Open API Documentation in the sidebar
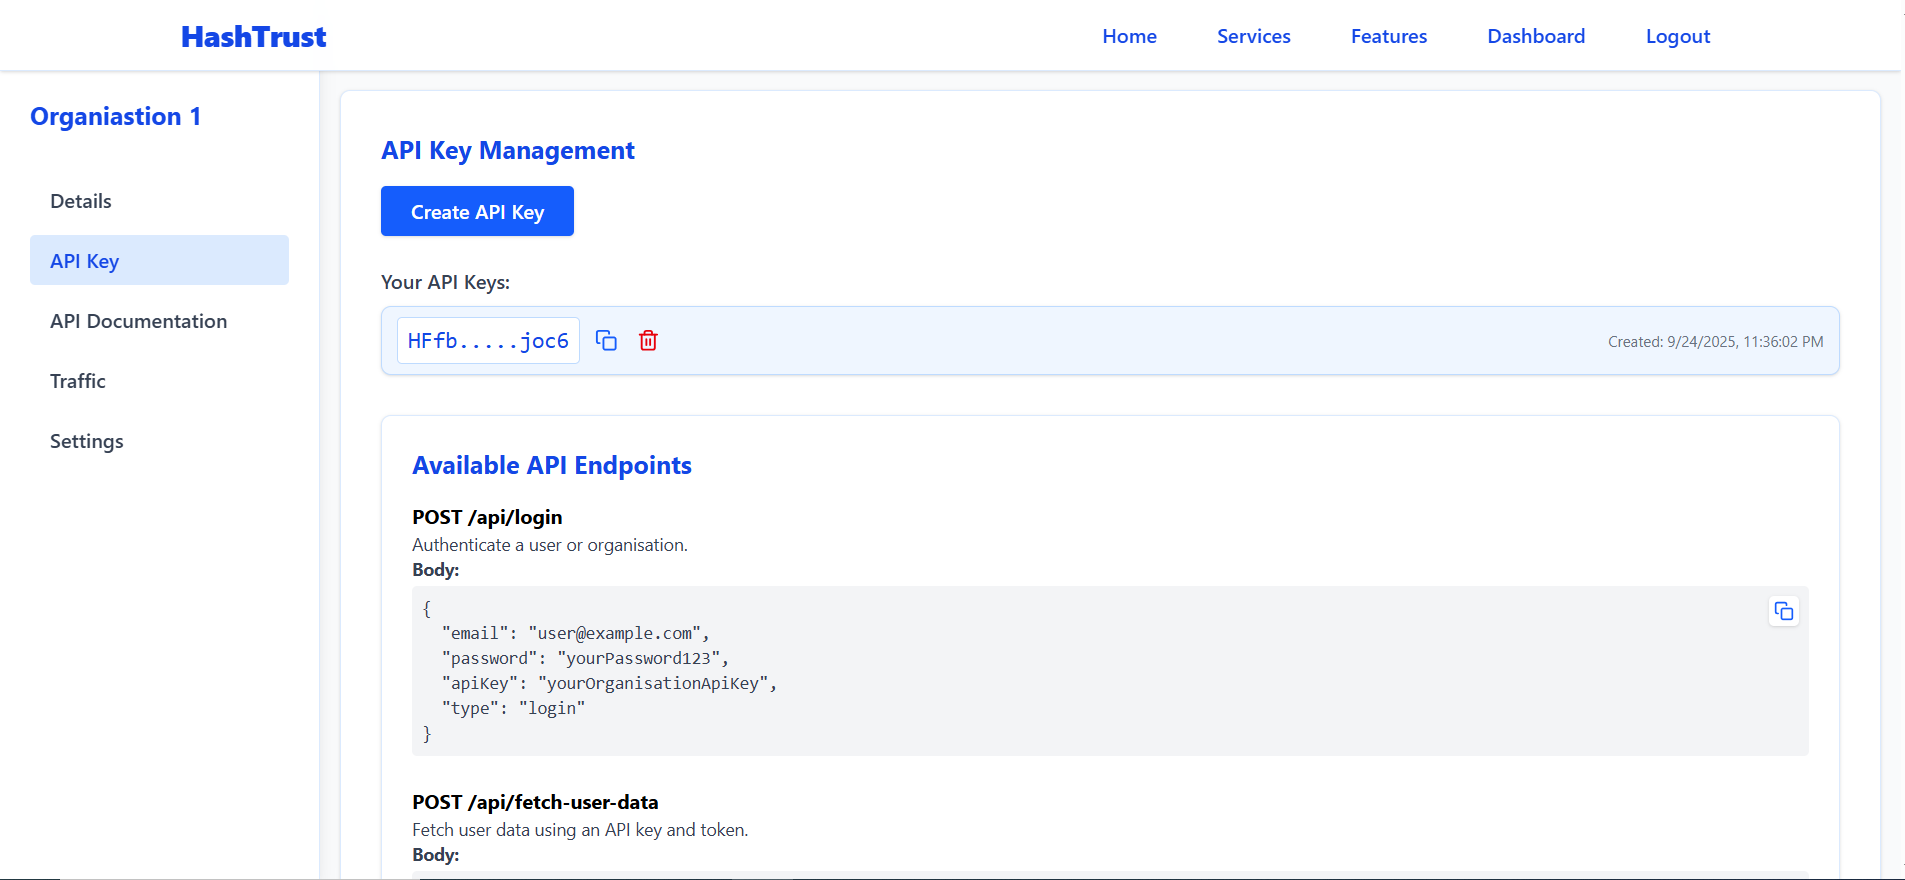The image size is (1905, 880). pyautogui.click(x=159, y=321)
